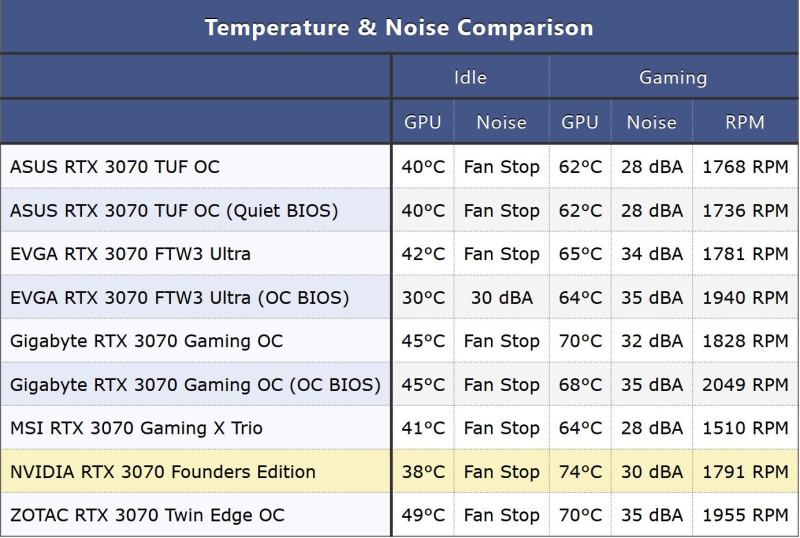Select the 1510 RPM cell for MSI
This screenshot has height=538, width=800.
pyautogui.click(x=745, y=428)
